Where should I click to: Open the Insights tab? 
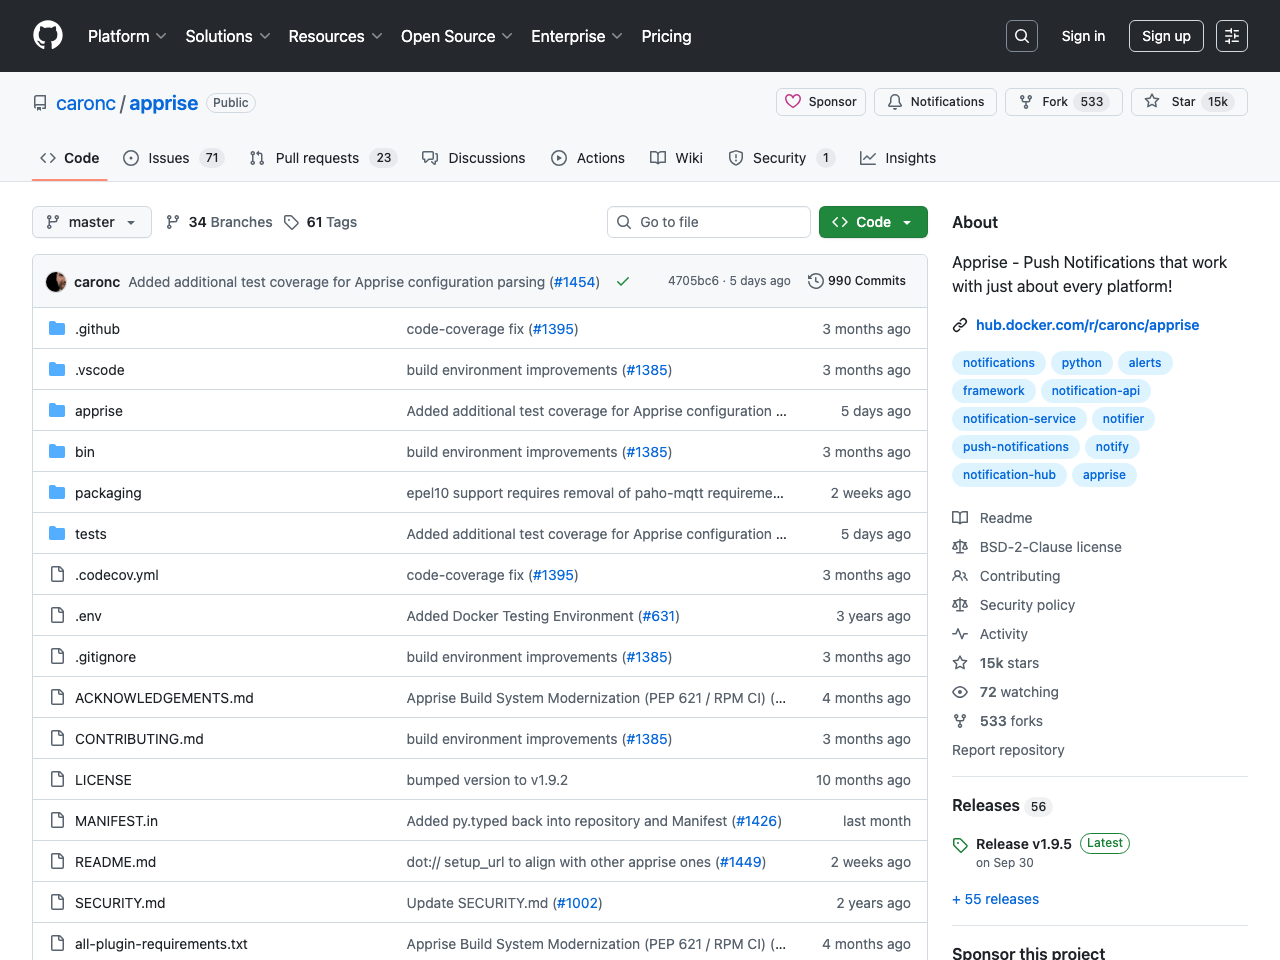(897, 157)
